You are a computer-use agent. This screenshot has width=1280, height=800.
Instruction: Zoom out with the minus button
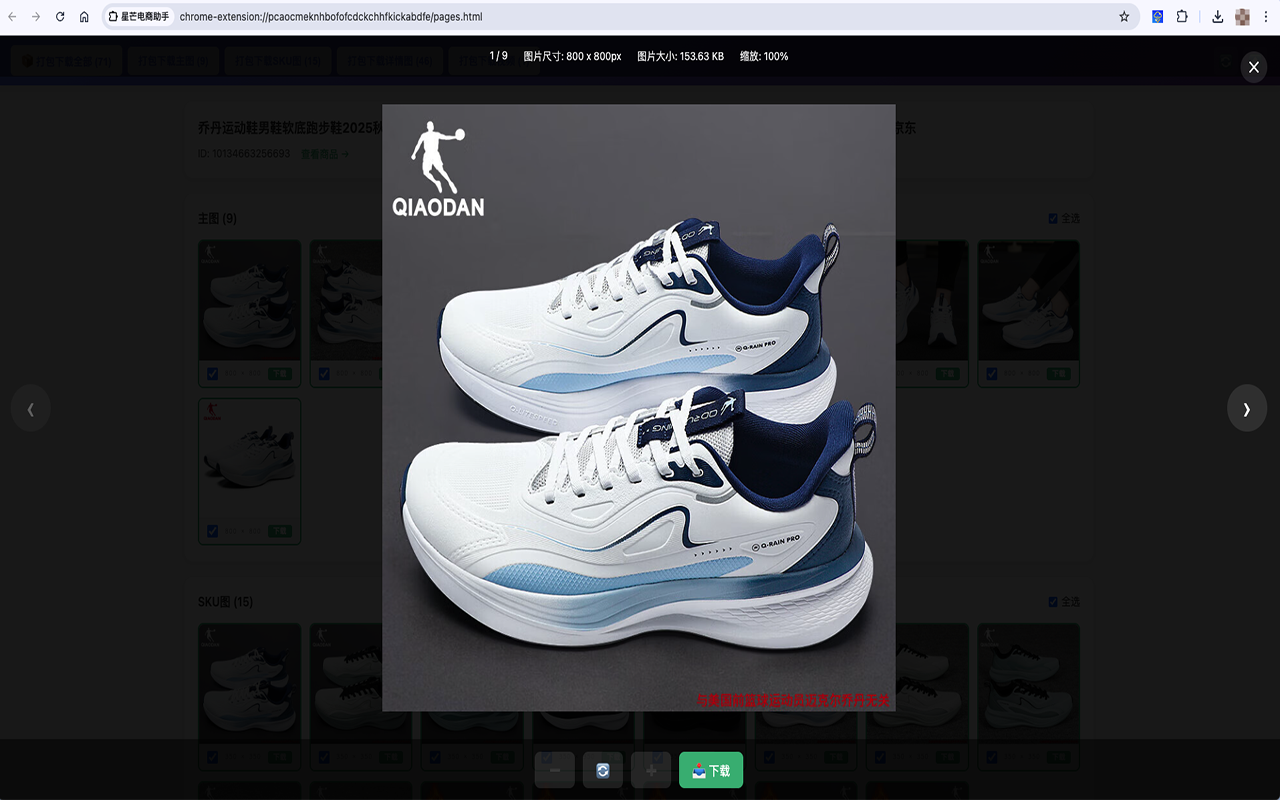(555, 770)
